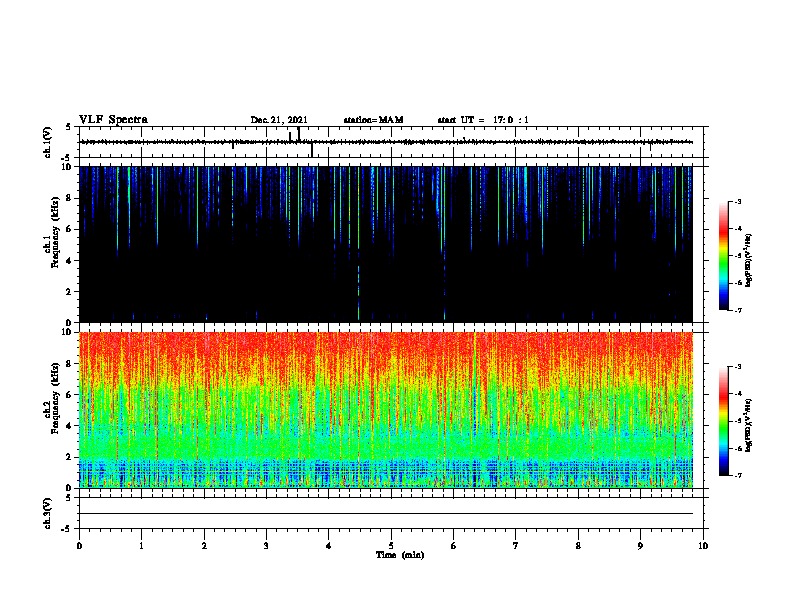Click time axis tick label "3"
The image size is (792, 612).
pos(266,546)
